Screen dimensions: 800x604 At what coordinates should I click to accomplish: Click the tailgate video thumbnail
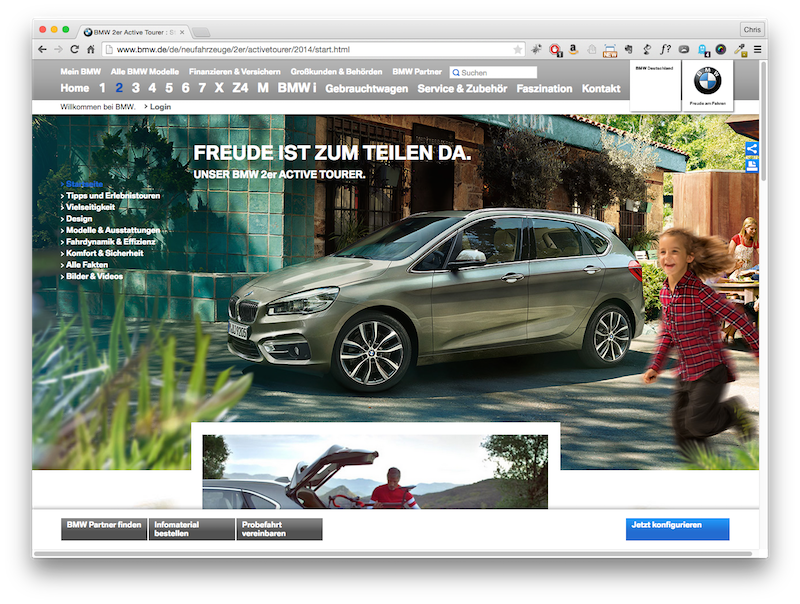(x=375, y=472)
